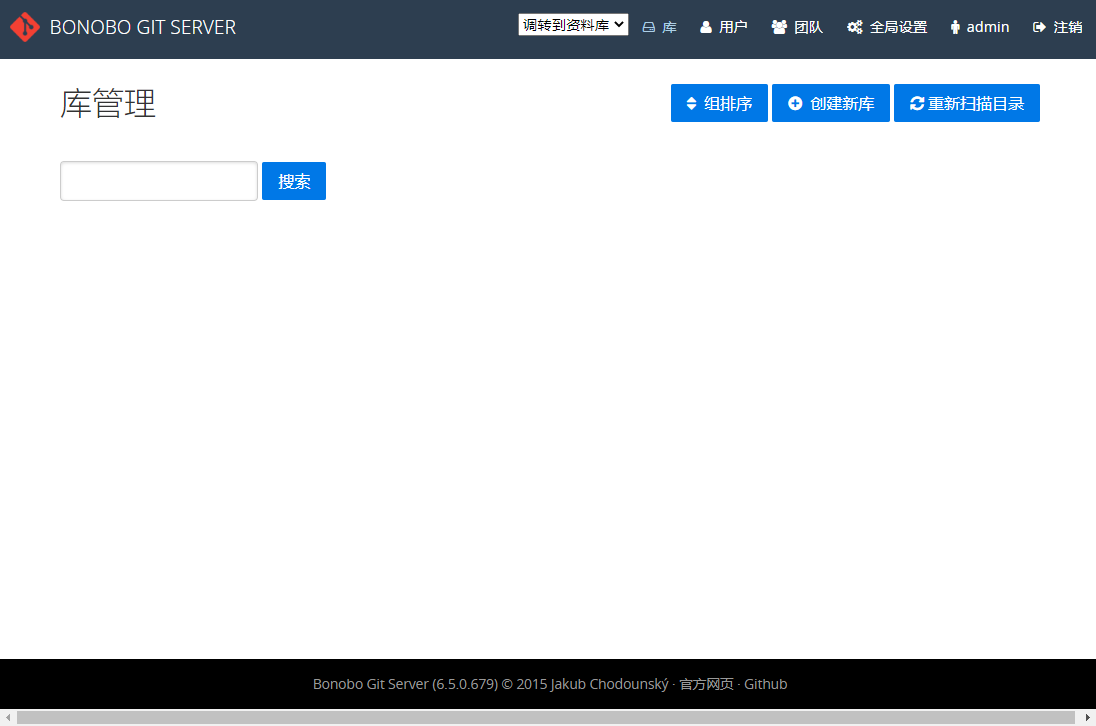Select 团队 from the navigation bar
Screen dimensions: 1096x726
pos(797,27)
